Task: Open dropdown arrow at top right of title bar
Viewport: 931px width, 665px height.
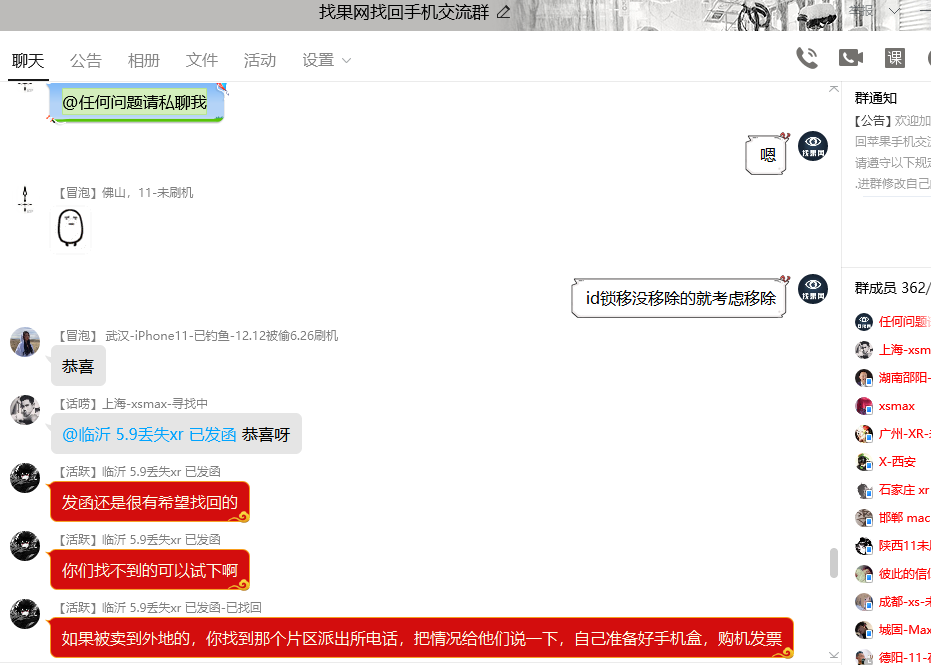Action: click(894, 11)
